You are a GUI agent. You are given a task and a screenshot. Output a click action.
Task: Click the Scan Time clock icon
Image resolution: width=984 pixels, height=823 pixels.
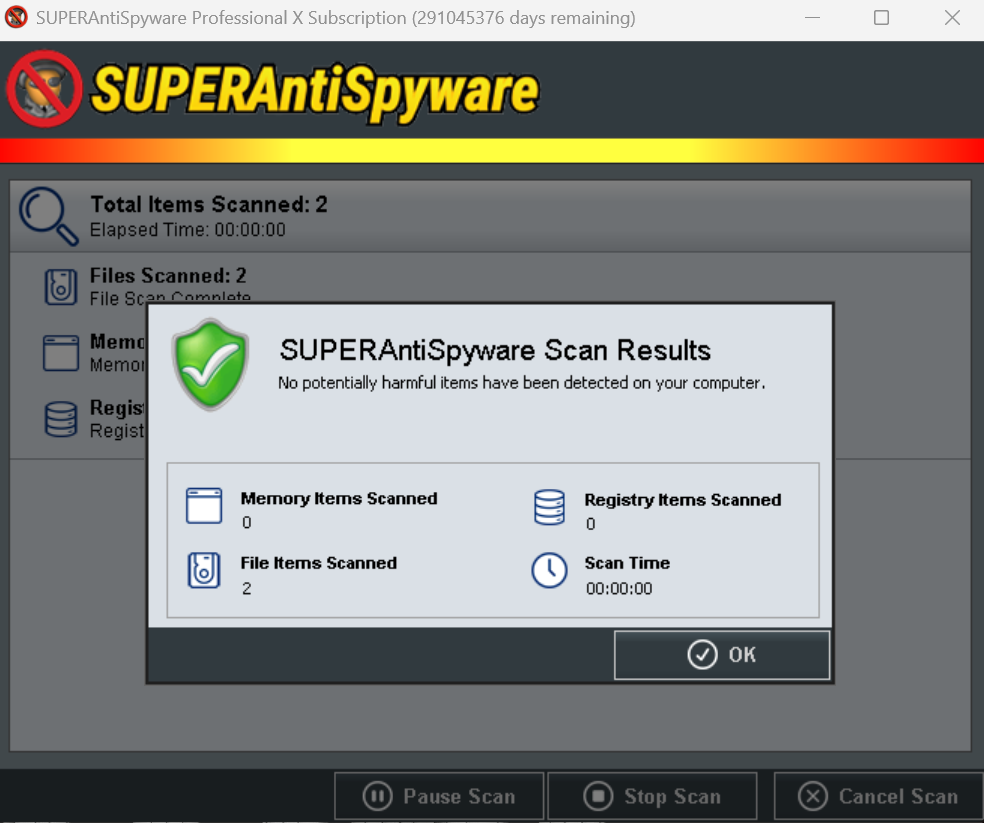549,570
